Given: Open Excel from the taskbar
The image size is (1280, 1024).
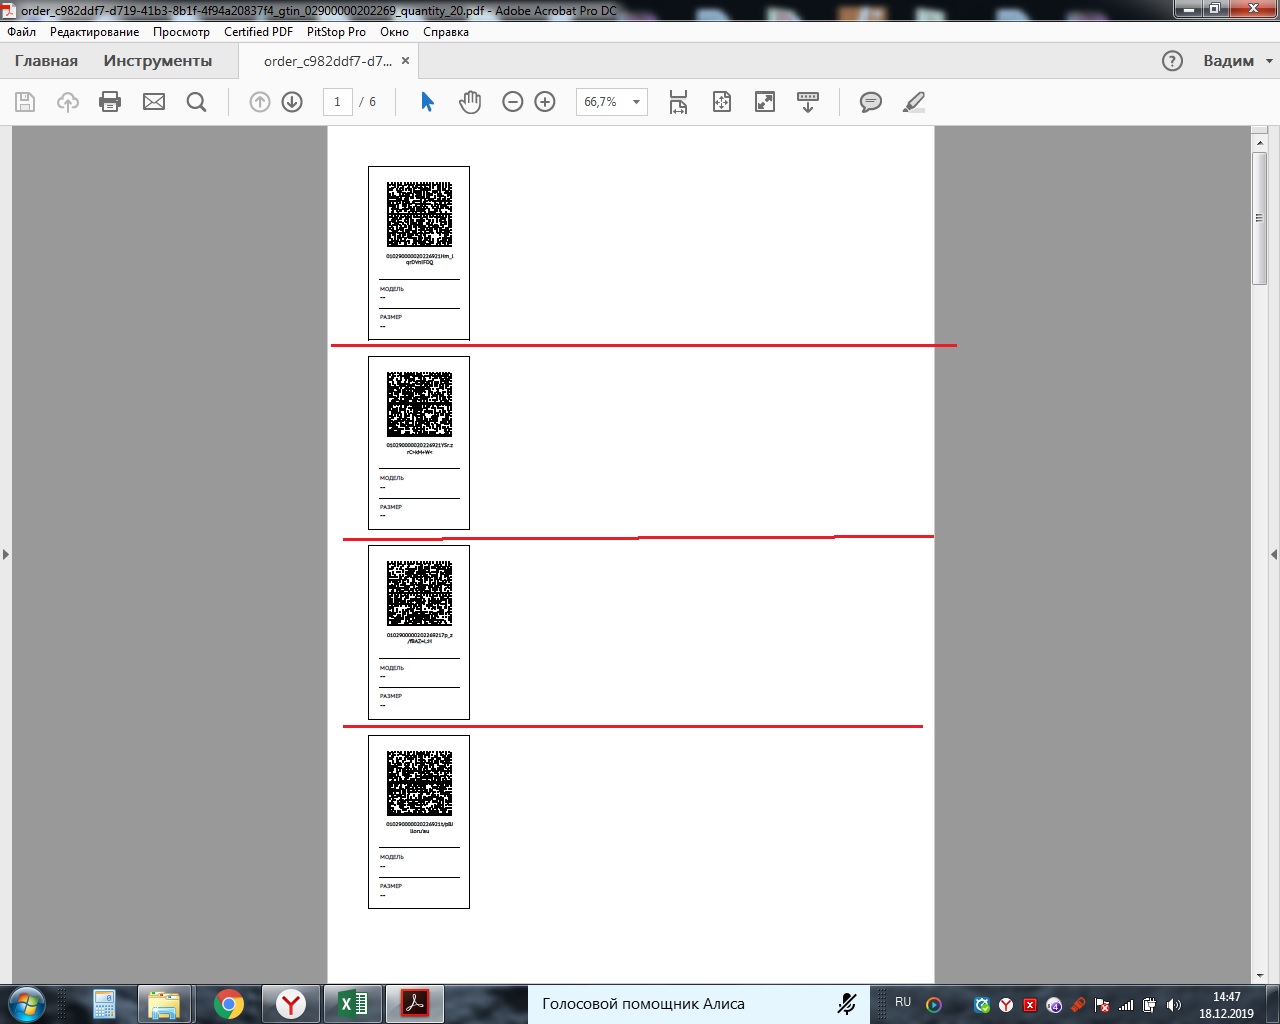Looking at the screenshot, I should click(x=353, y=1004).
